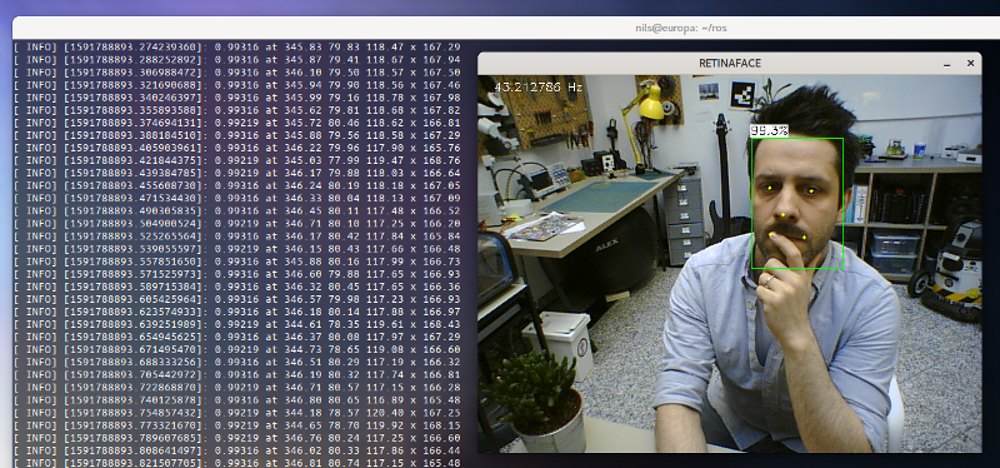Select log line ending 118.62 x 166.81
This screenshot has width=1000, height=468.
[237, 122]
